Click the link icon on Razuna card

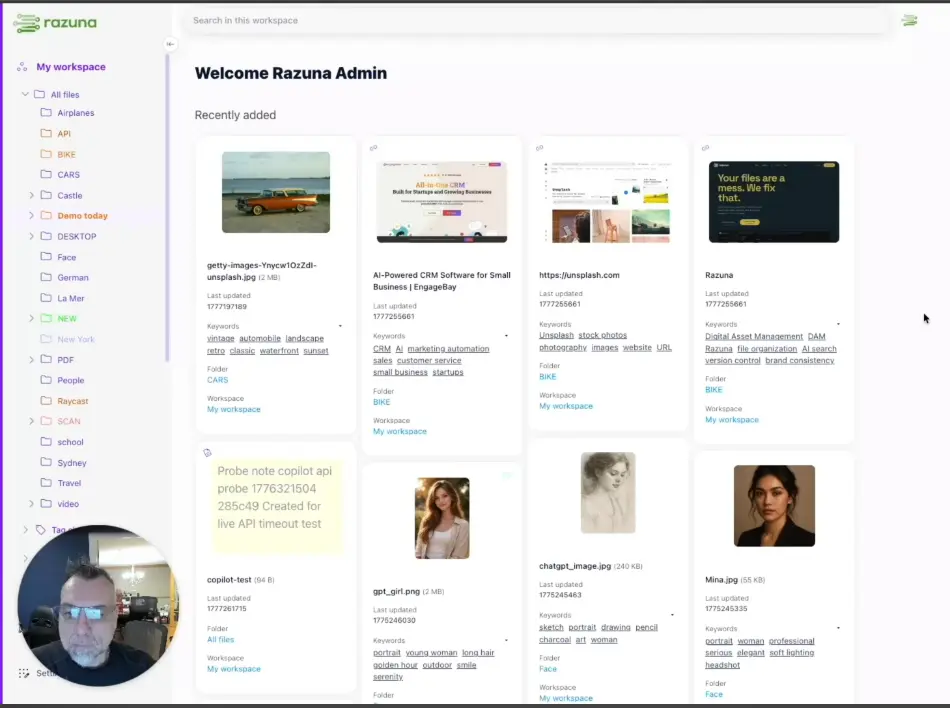click(x=706, y=148)
